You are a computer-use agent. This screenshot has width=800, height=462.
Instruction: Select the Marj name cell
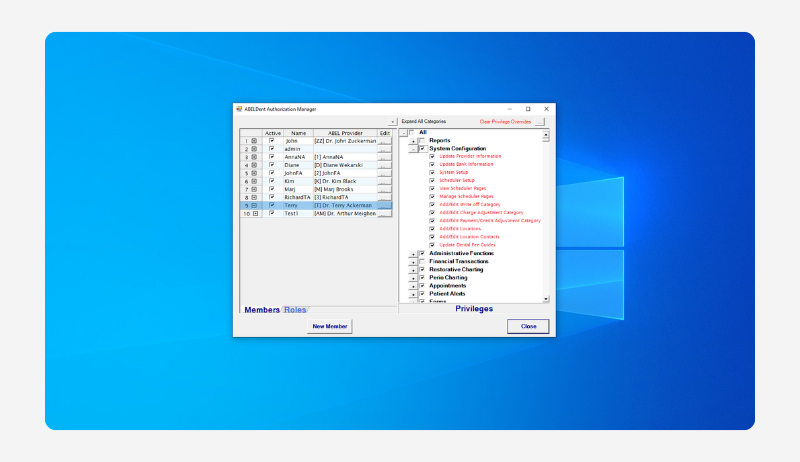298,189
